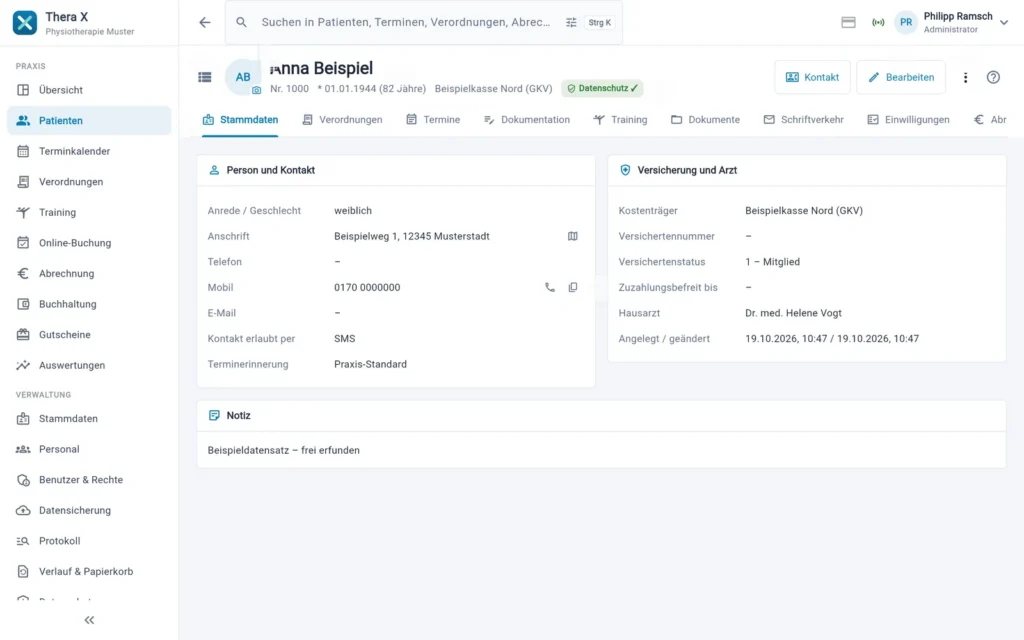Select the Stammdaten tab
The height and width of the screenshot is (640, 1024).
(x=240, y=120)
